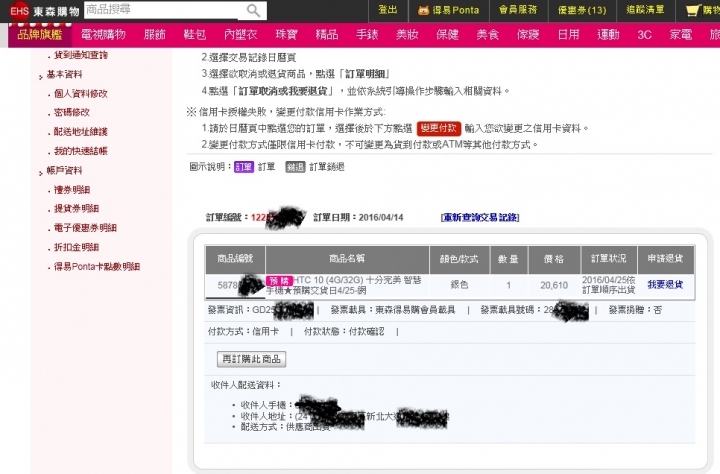Expand the 基本資料 sidebar section
This screenshot has width=720, height=474.
pos(64,74)
